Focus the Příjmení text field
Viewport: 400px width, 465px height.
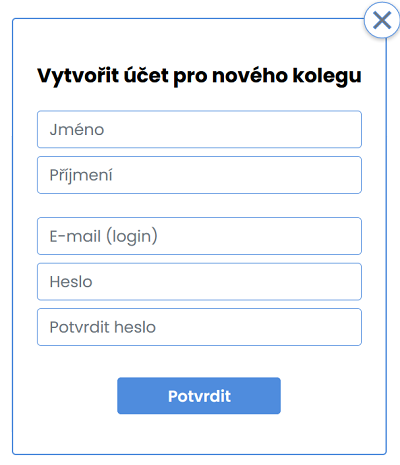click(x=199, y=175)
